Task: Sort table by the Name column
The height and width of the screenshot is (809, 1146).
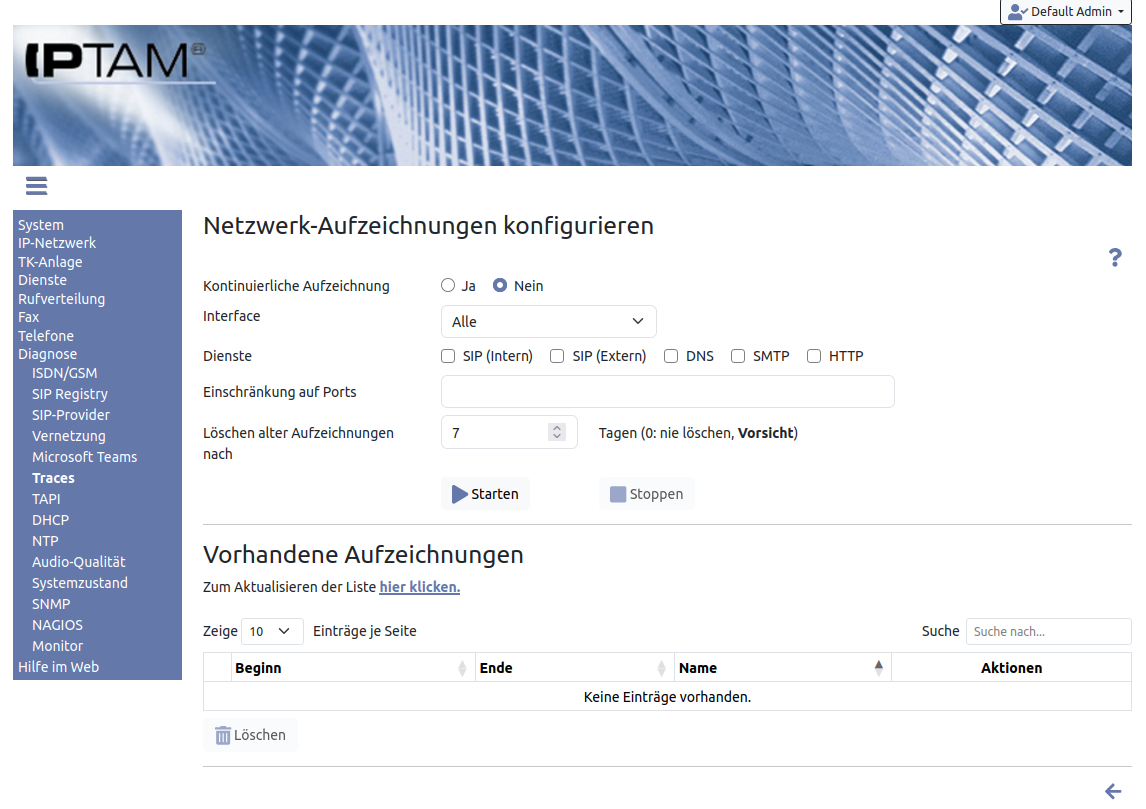Action: coord(781,668)
